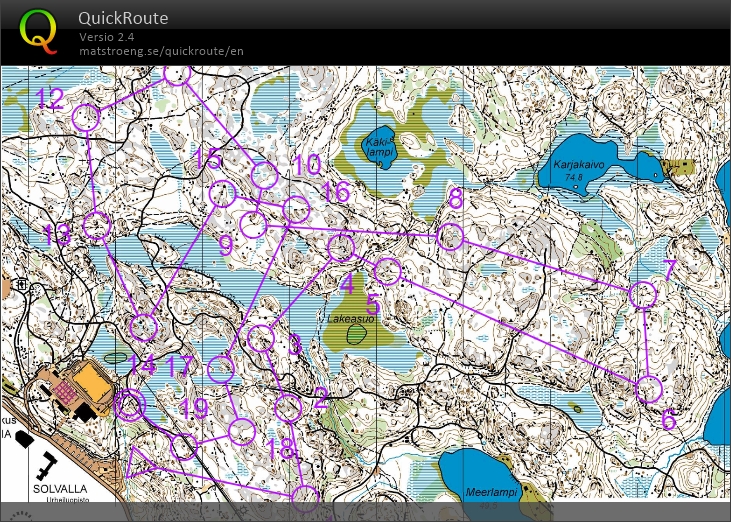Click the Meerlampi lake label
The image size is (731, 522).
(x=491, y=491)
